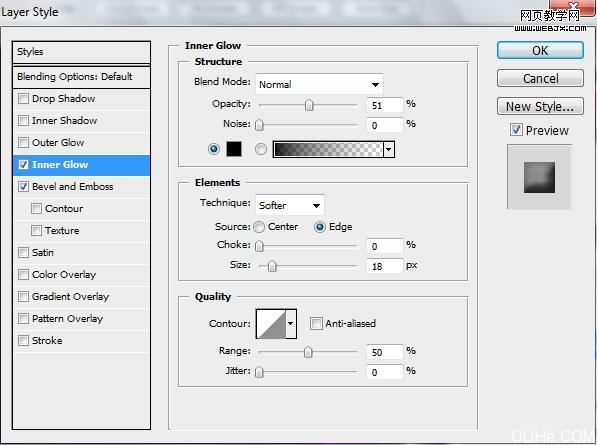Enable the Pattern Overlay checkbox
Image resolution: width=597 pixels, height=445 pixels.
click(x=24, y=319)
